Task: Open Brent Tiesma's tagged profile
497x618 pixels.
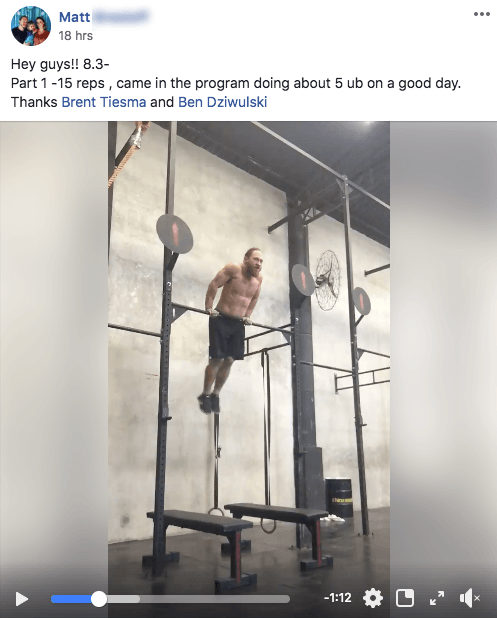Action: pyautogui.click(x=104, y=102)
